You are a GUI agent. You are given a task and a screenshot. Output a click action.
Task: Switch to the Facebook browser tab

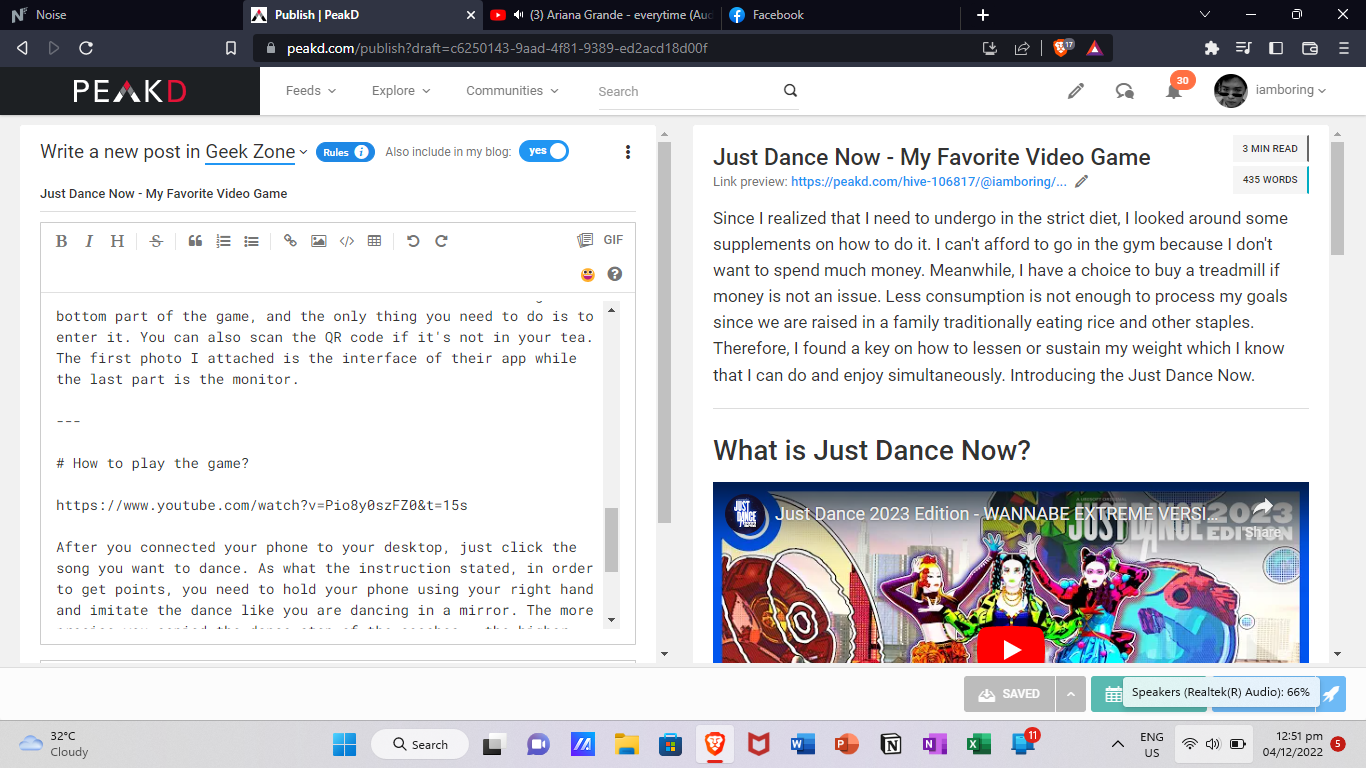click(x=839, y=15)
